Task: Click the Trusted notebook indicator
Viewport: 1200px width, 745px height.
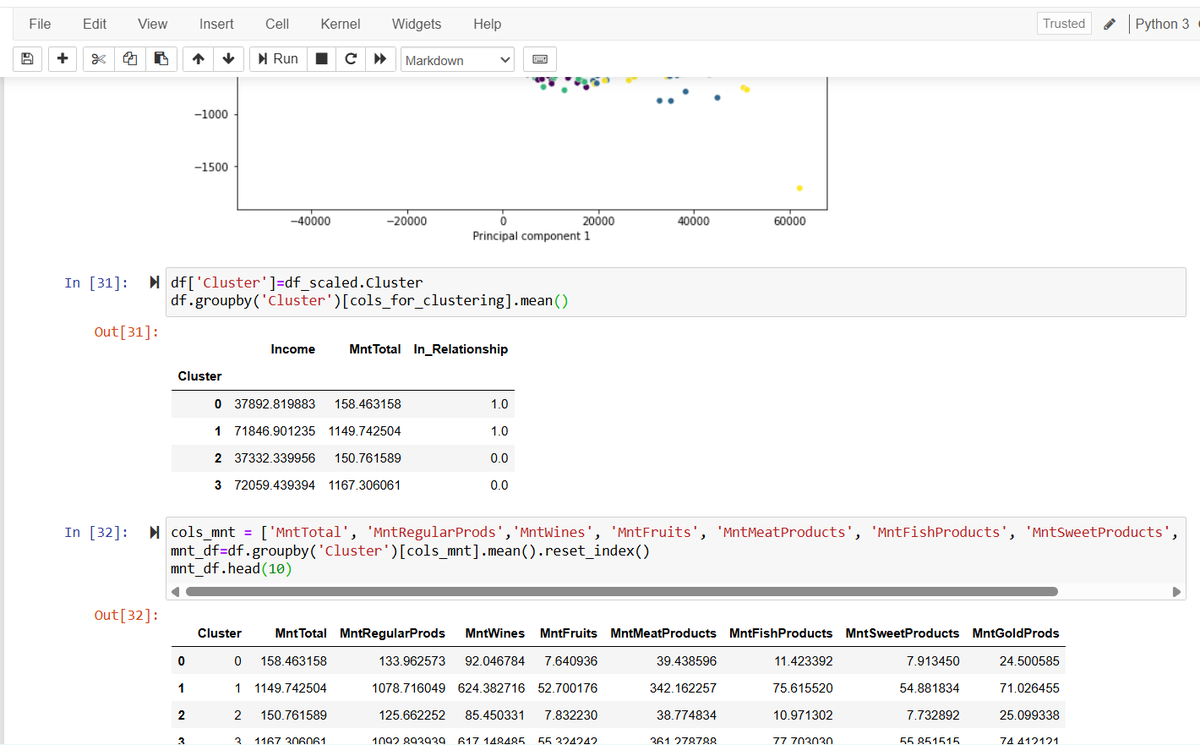Action: coord(1064,24)
